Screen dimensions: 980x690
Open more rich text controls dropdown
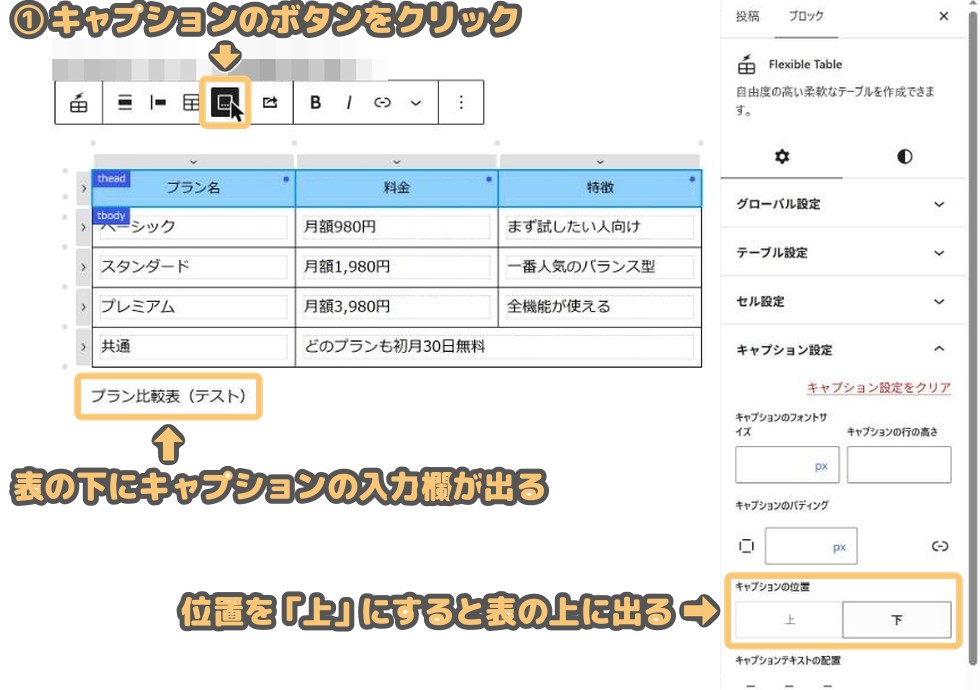416,103
